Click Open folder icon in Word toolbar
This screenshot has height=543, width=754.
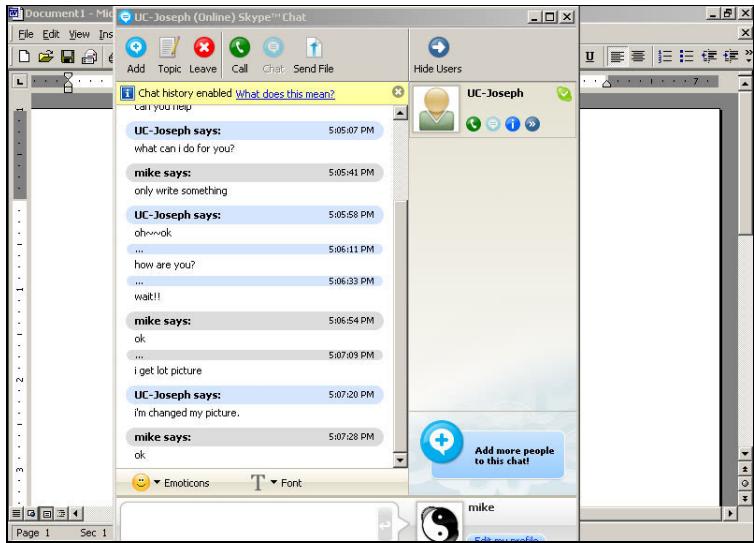pos(46,57)
